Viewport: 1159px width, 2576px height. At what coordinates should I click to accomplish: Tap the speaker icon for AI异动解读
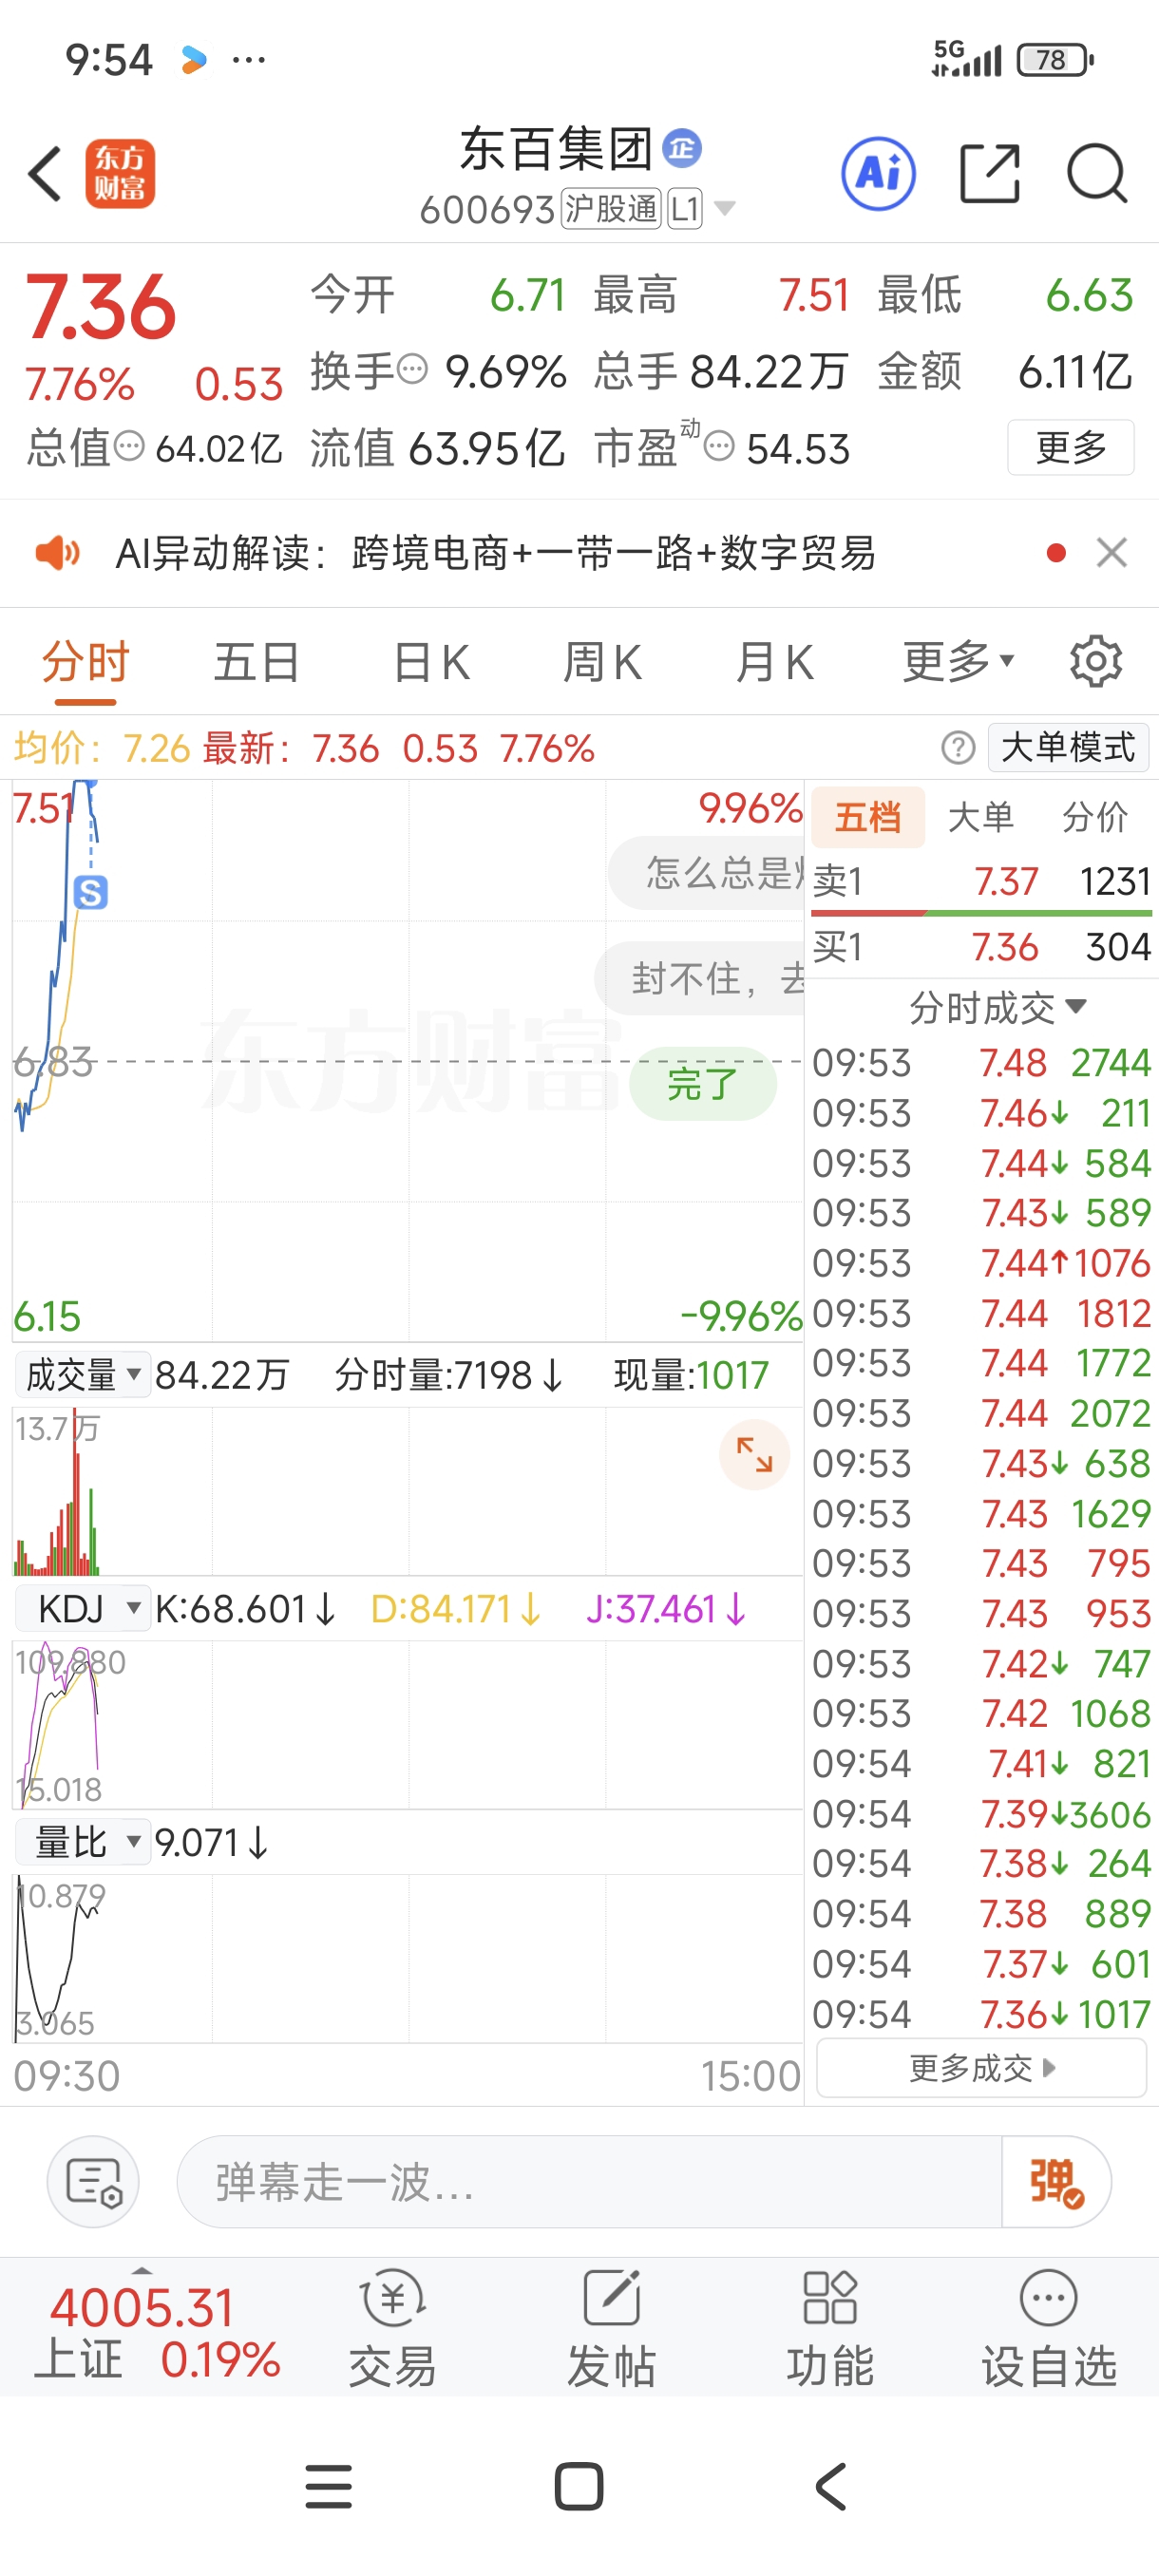coord(57,552)
